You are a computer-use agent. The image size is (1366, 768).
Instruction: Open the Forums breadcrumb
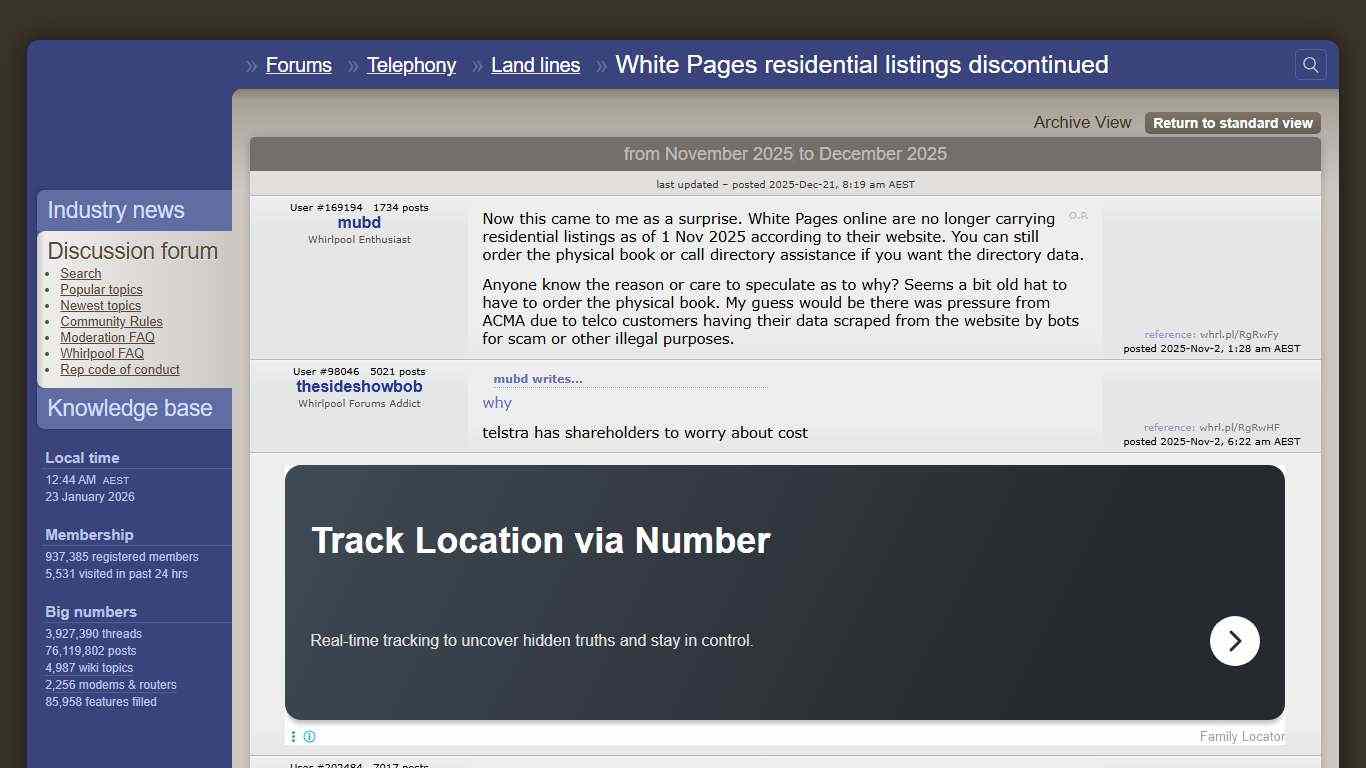(x=298, y=65)
